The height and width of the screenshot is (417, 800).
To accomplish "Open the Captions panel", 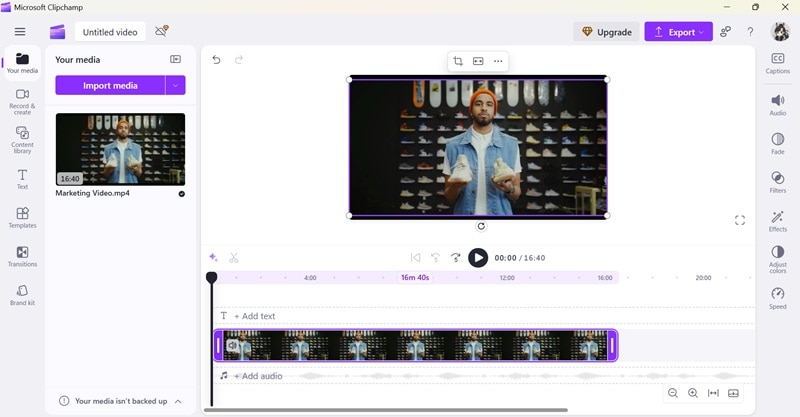I will (x=778, y=63).
